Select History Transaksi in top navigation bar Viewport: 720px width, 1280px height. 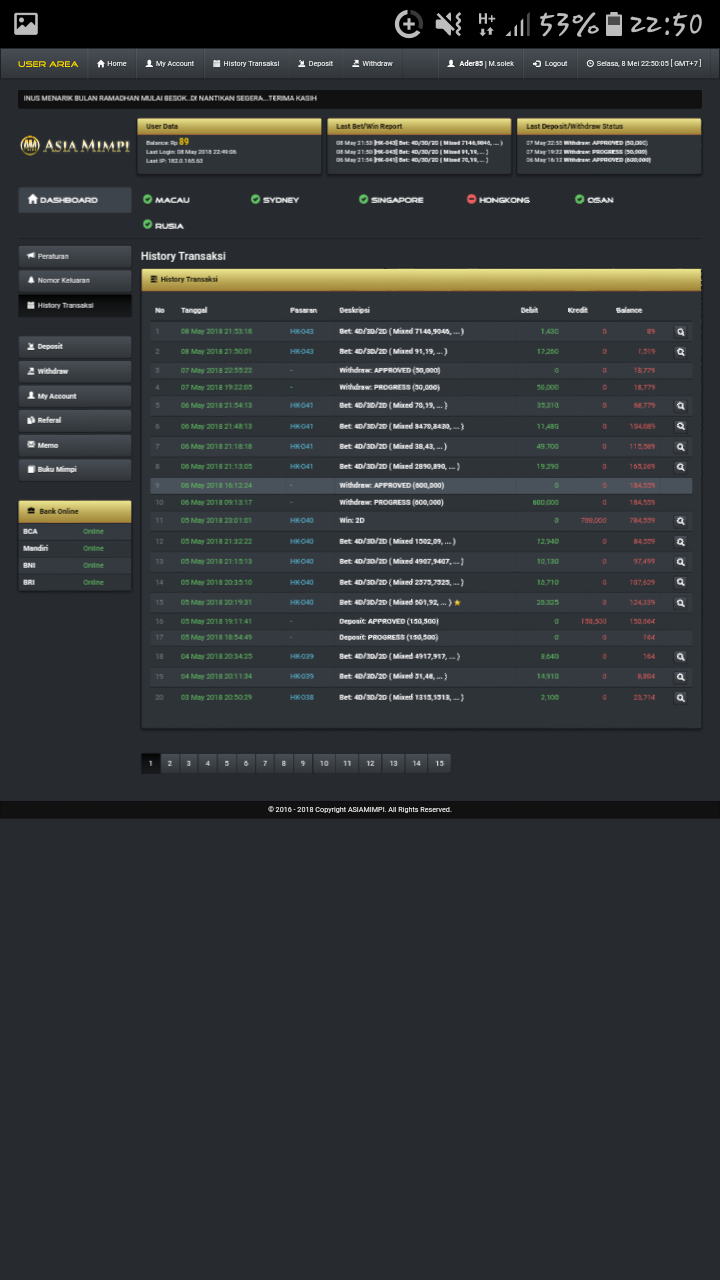point(246,64)
